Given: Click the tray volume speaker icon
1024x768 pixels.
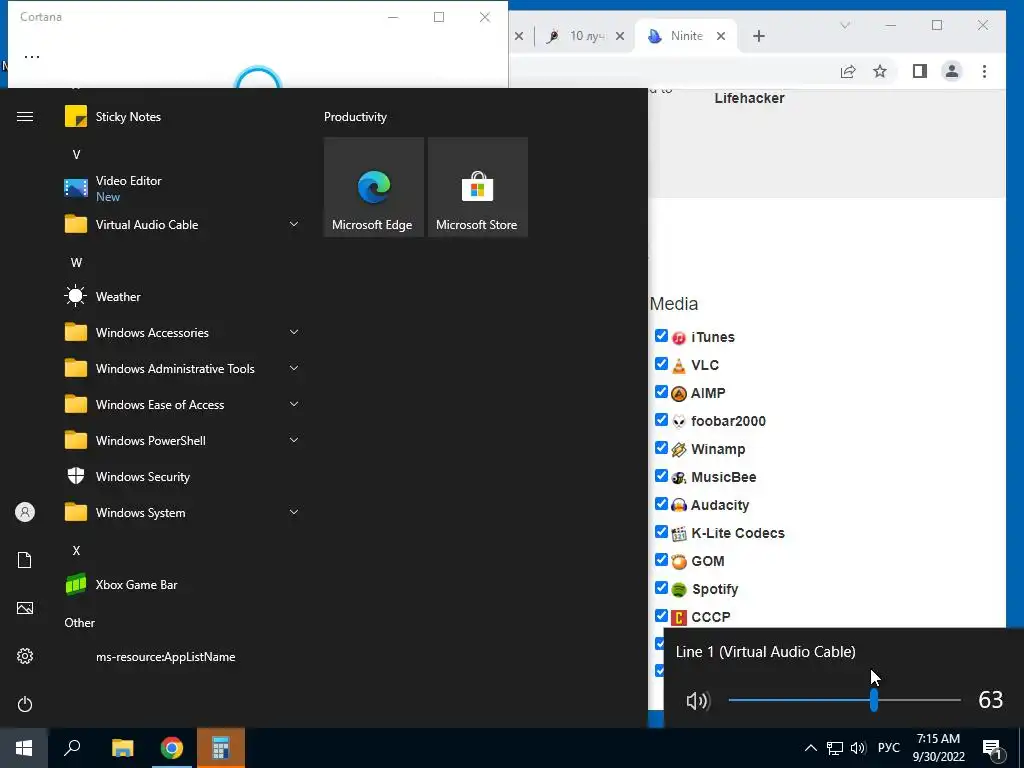Looking at the screenshot, I should tap(858, 748).
